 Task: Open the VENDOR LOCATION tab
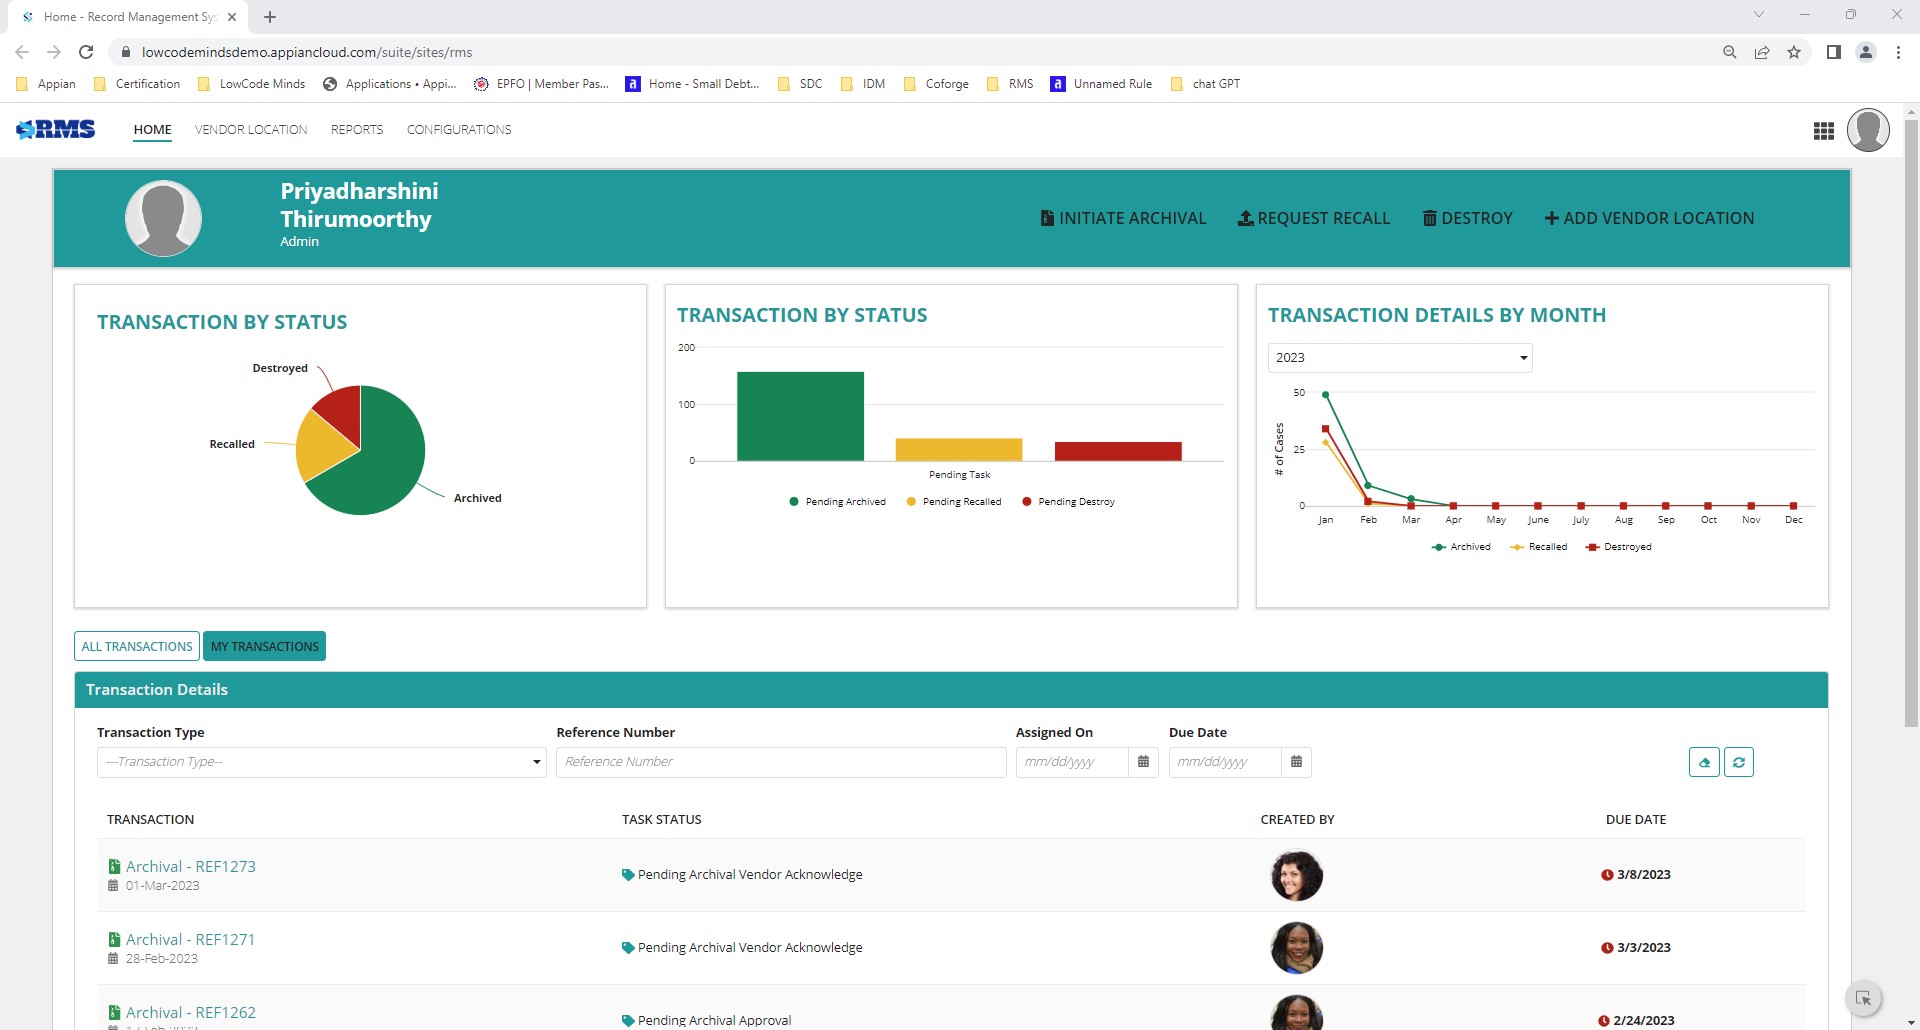click(x=250, y=129)
